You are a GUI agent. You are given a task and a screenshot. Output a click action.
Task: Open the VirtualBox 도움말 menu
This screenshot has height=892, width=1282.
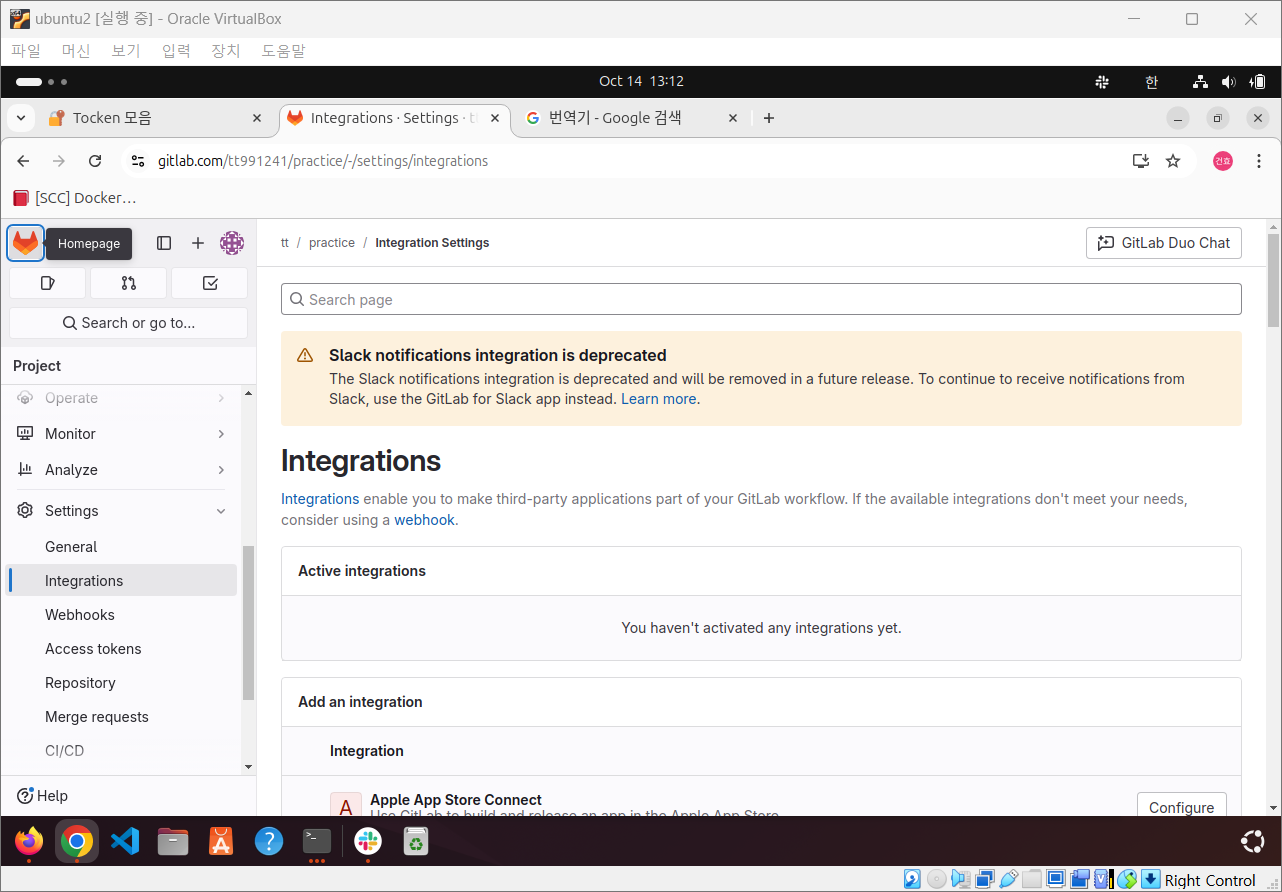[x=284, y=51]
